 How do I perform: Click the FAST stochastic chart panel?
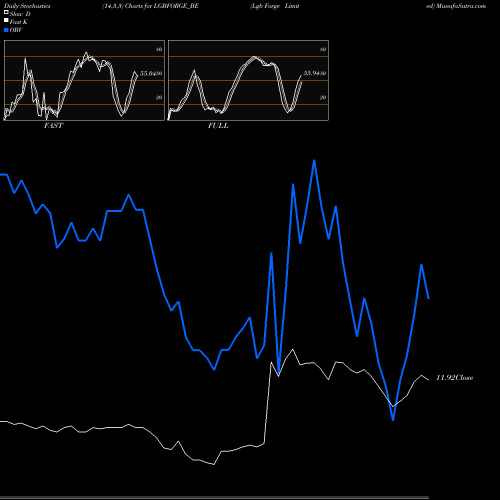click(84, 80)
